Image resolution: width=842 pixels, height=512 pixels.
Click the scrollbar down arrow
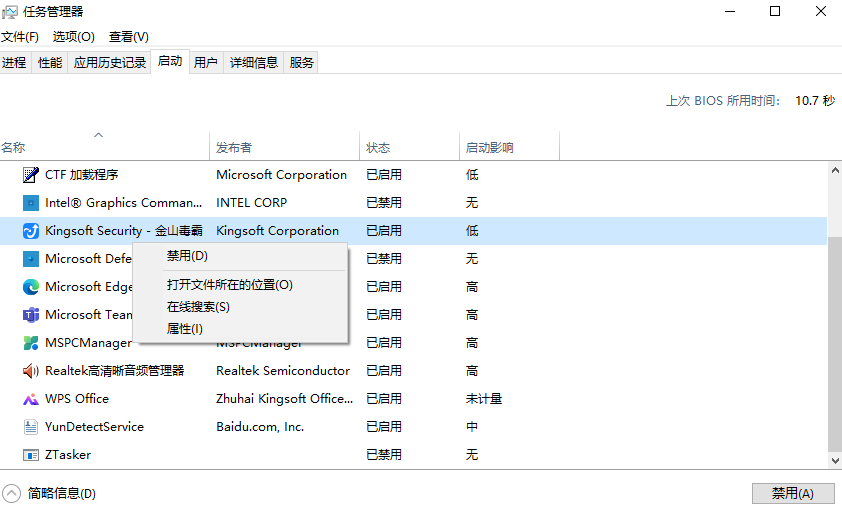(835, 460)
